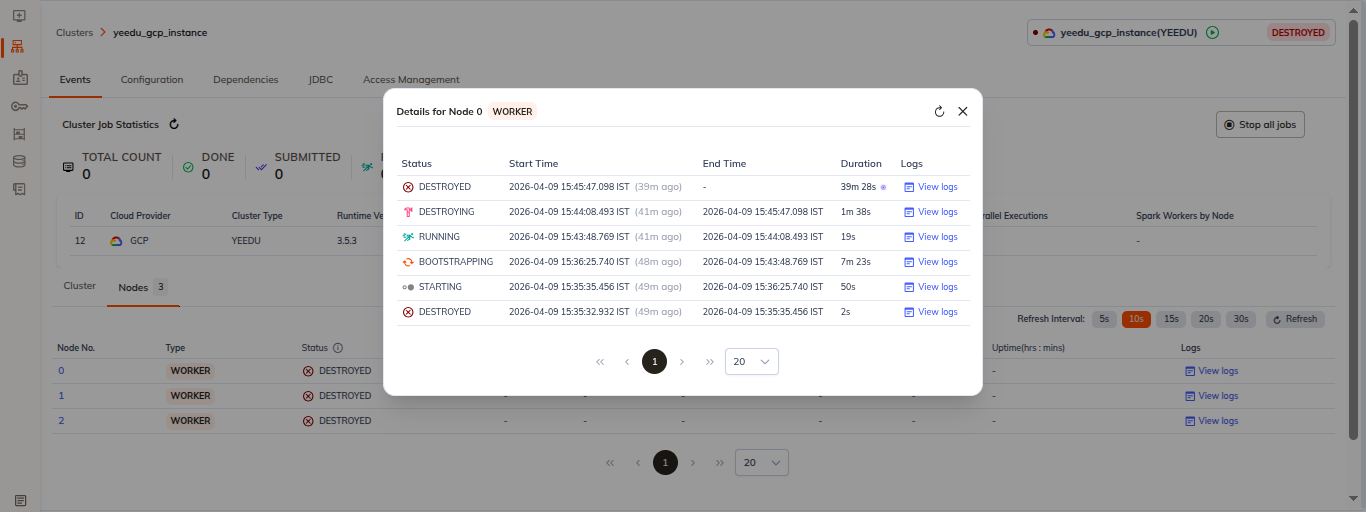
Task: Refresh the Cluster Job Statistics
Action: point(174,125)
